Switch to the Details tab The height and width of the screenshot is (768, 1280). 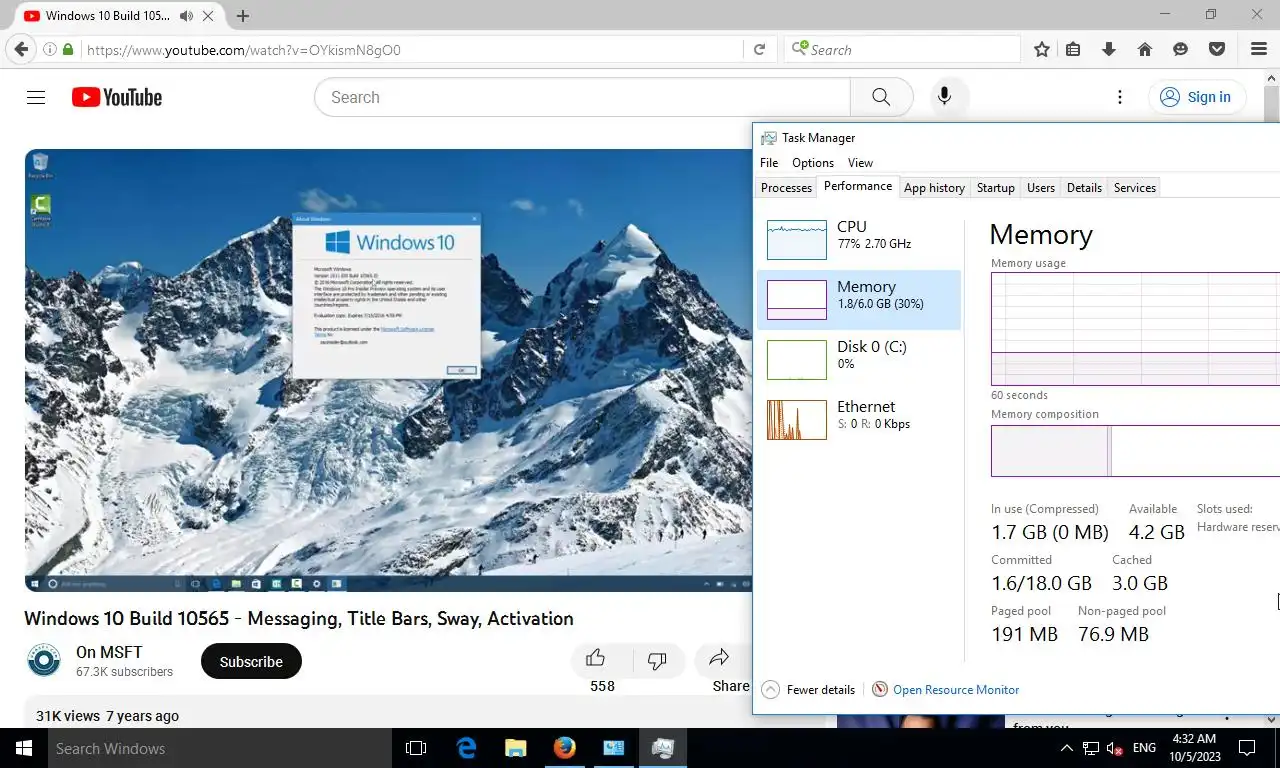(x=1084, y=187)
